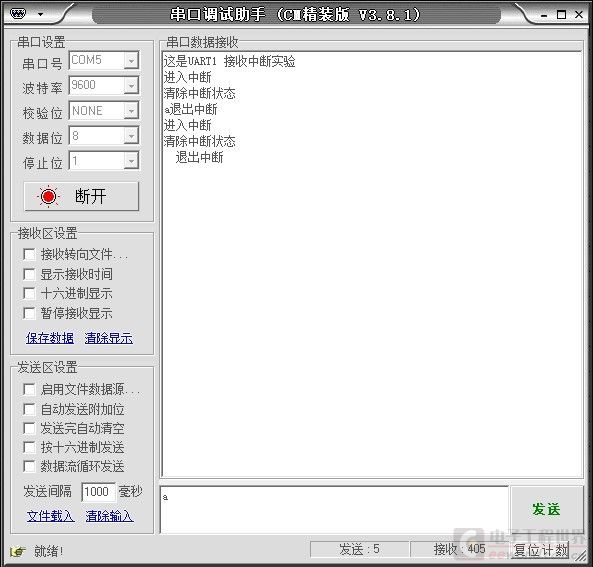Click the 保存数据 link
The width and height of the screenshot is (593, 567).
click(50, 338)
